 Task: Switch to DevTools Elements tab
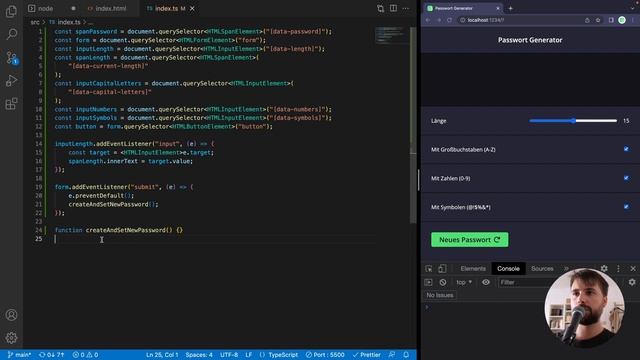(x=473, y=269)
